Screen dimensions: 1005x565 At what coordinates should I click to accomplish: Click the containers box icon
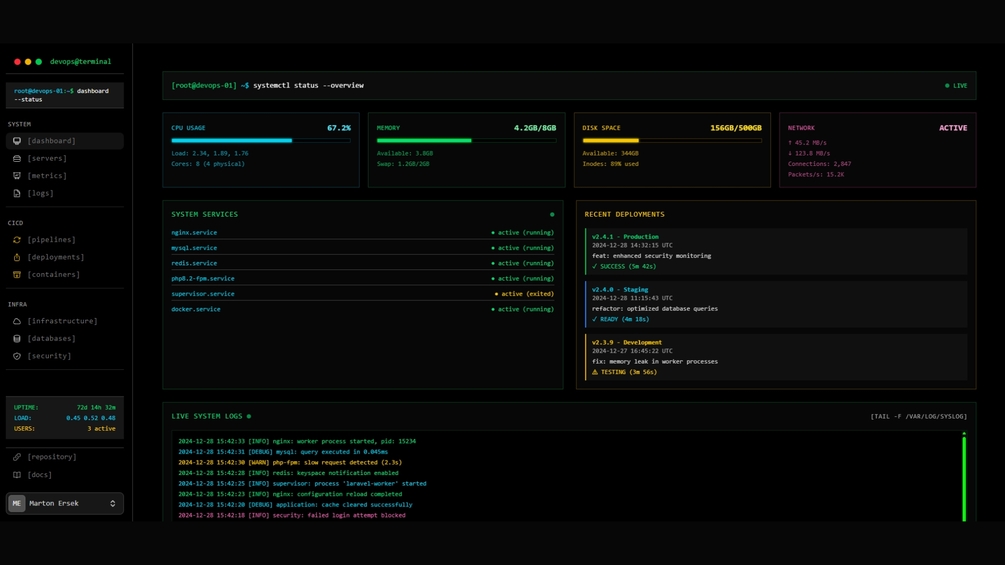click(x=17, y=274)
